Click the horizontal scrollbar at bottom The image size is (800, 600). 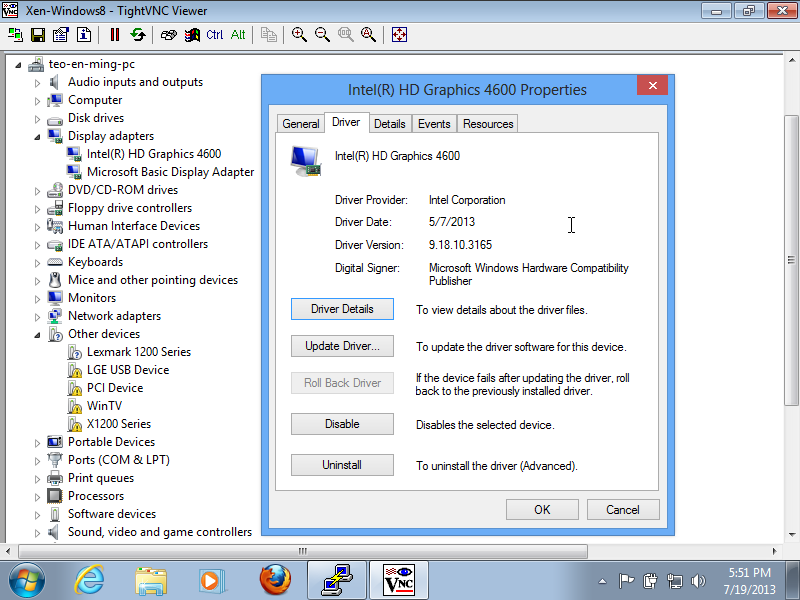pos(300,551)
